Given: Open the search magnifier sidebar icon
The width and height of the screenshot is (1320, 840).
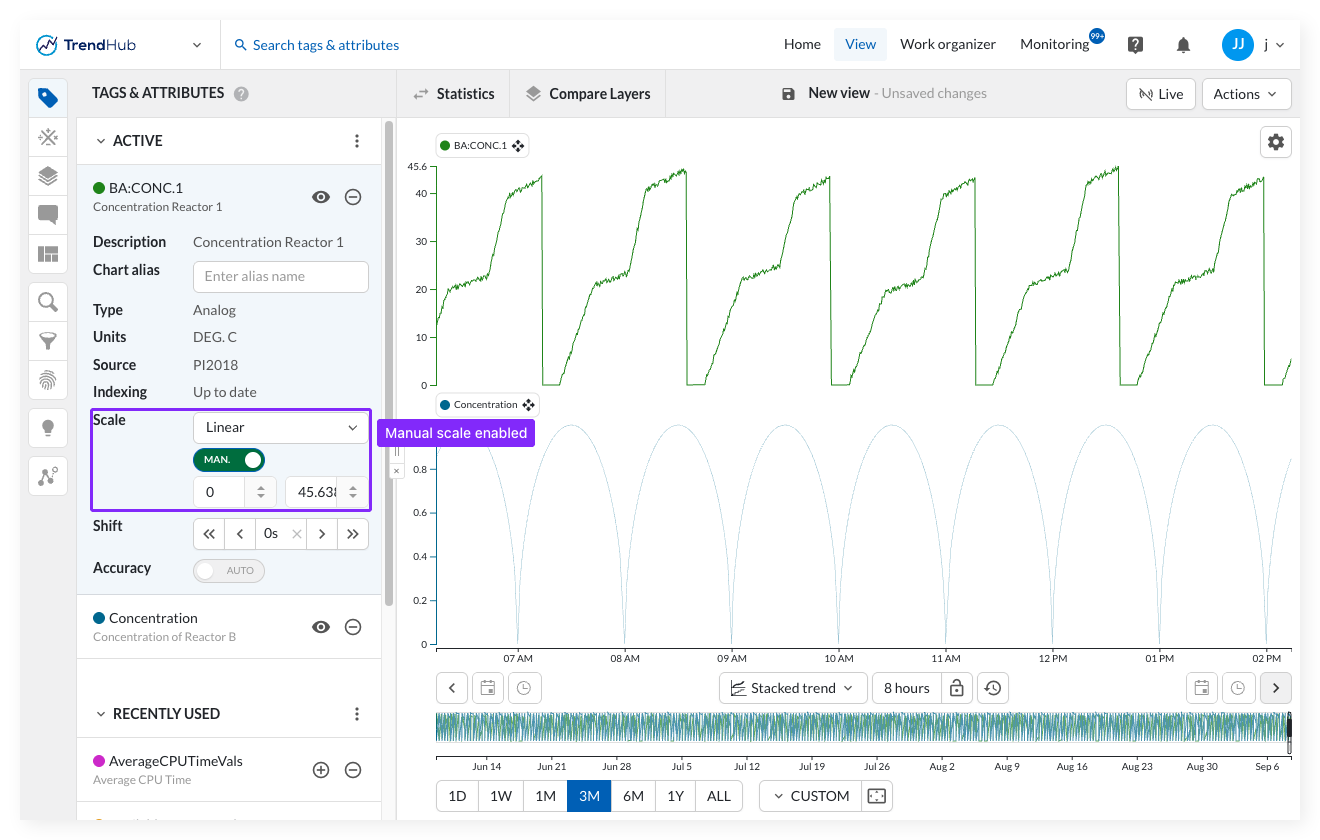Looking at the screenshot, I should [48, 302].
